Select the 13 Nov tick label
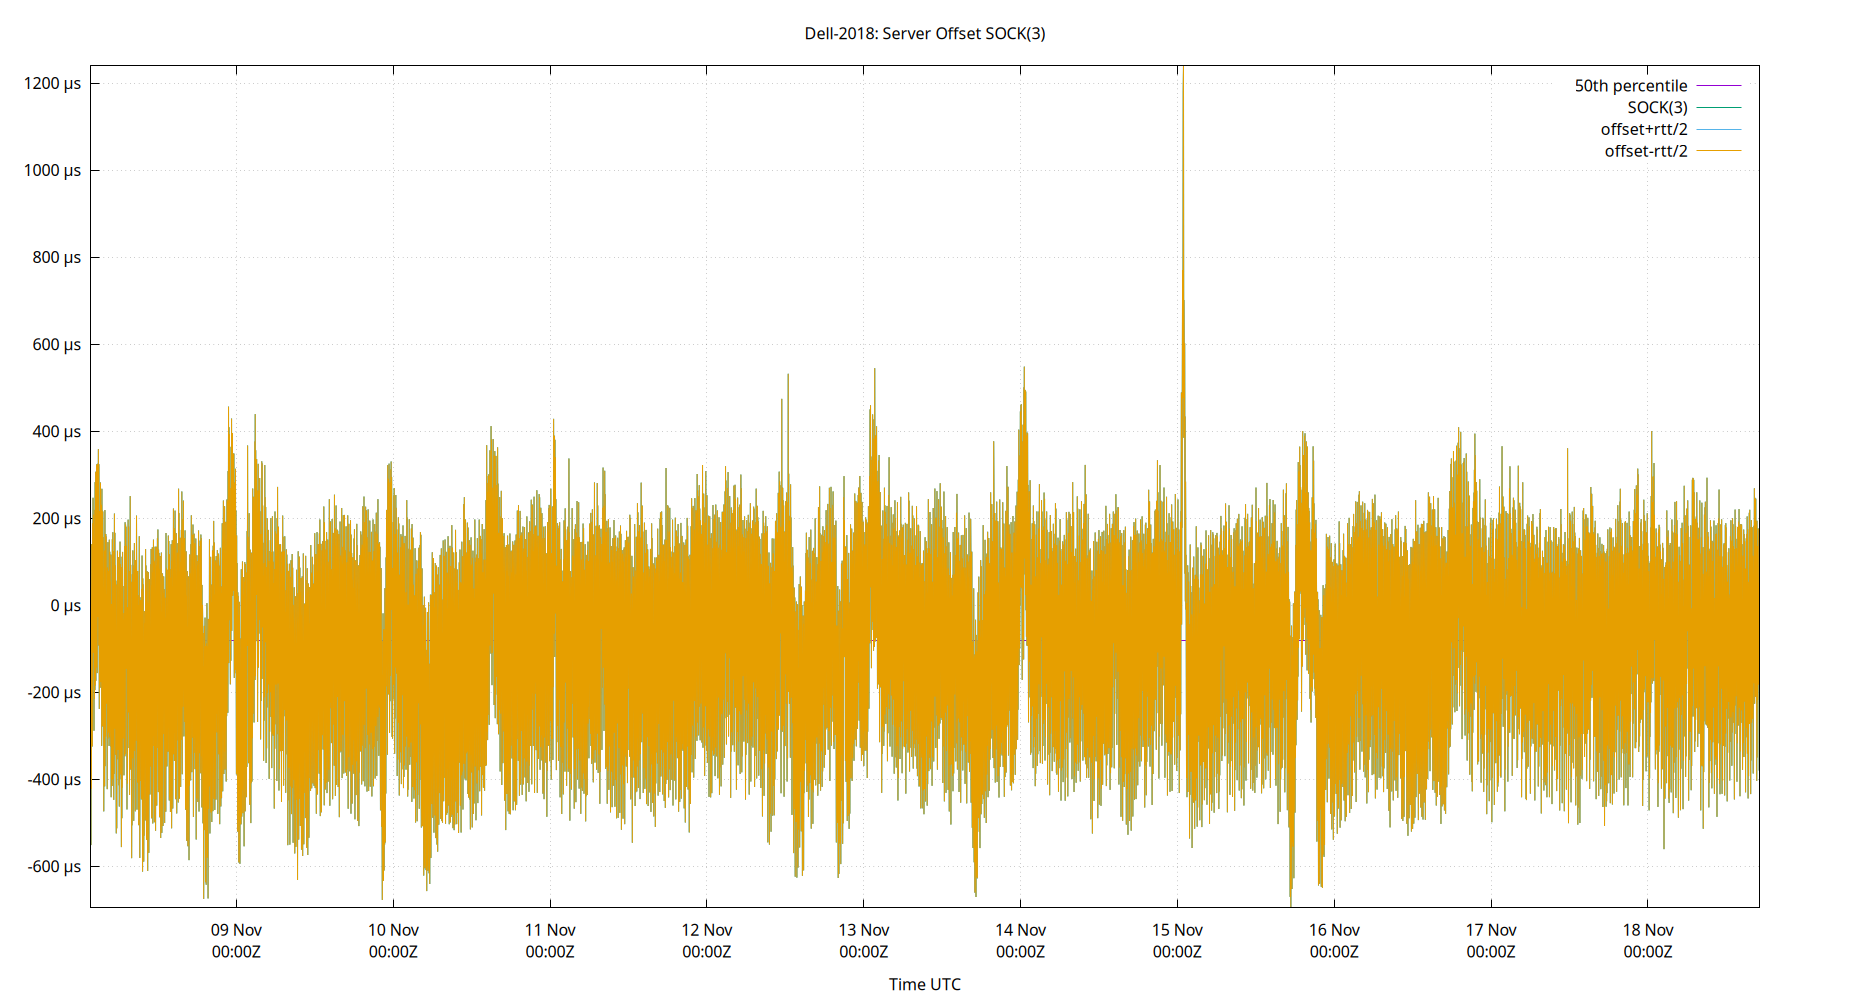 point(864,929)
